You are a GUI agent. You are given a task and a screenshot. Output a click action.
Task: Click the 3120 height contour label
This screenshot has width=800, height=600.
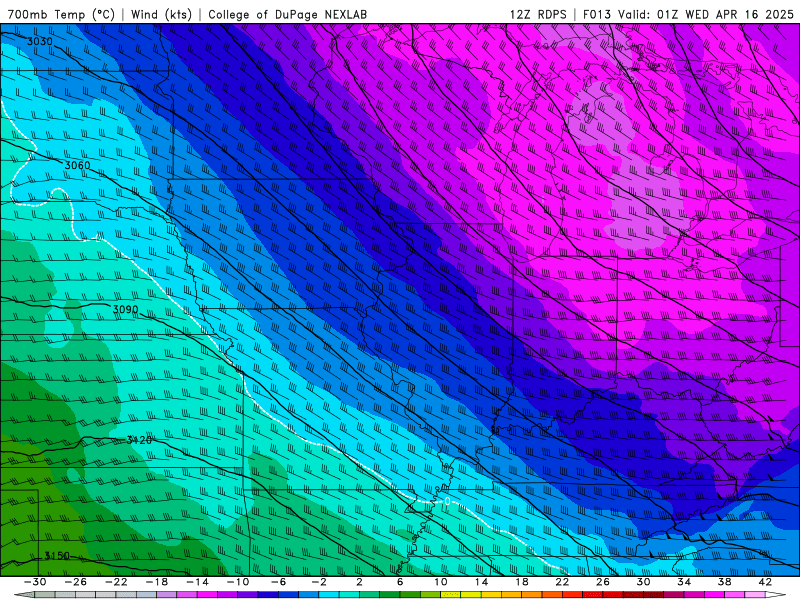click(139, 440)
